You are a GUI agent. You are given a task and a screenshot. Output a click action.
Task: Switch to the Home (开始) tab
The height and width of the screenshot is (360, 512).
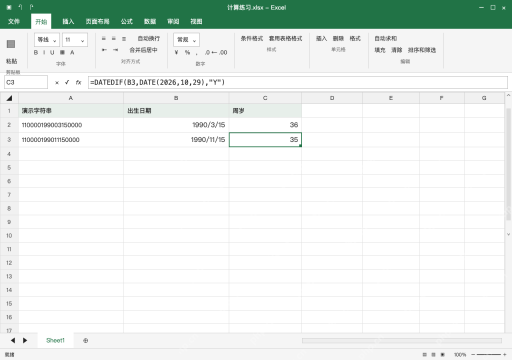pos(41,22)
